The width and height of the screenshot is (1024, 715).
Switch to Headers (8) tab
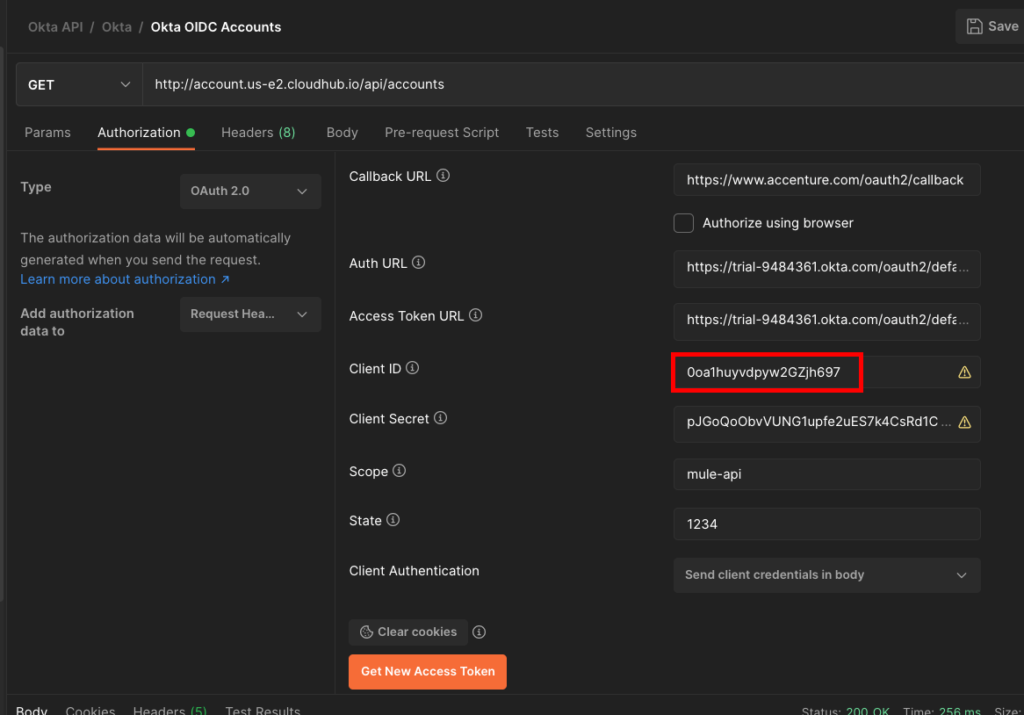(258, 132)
